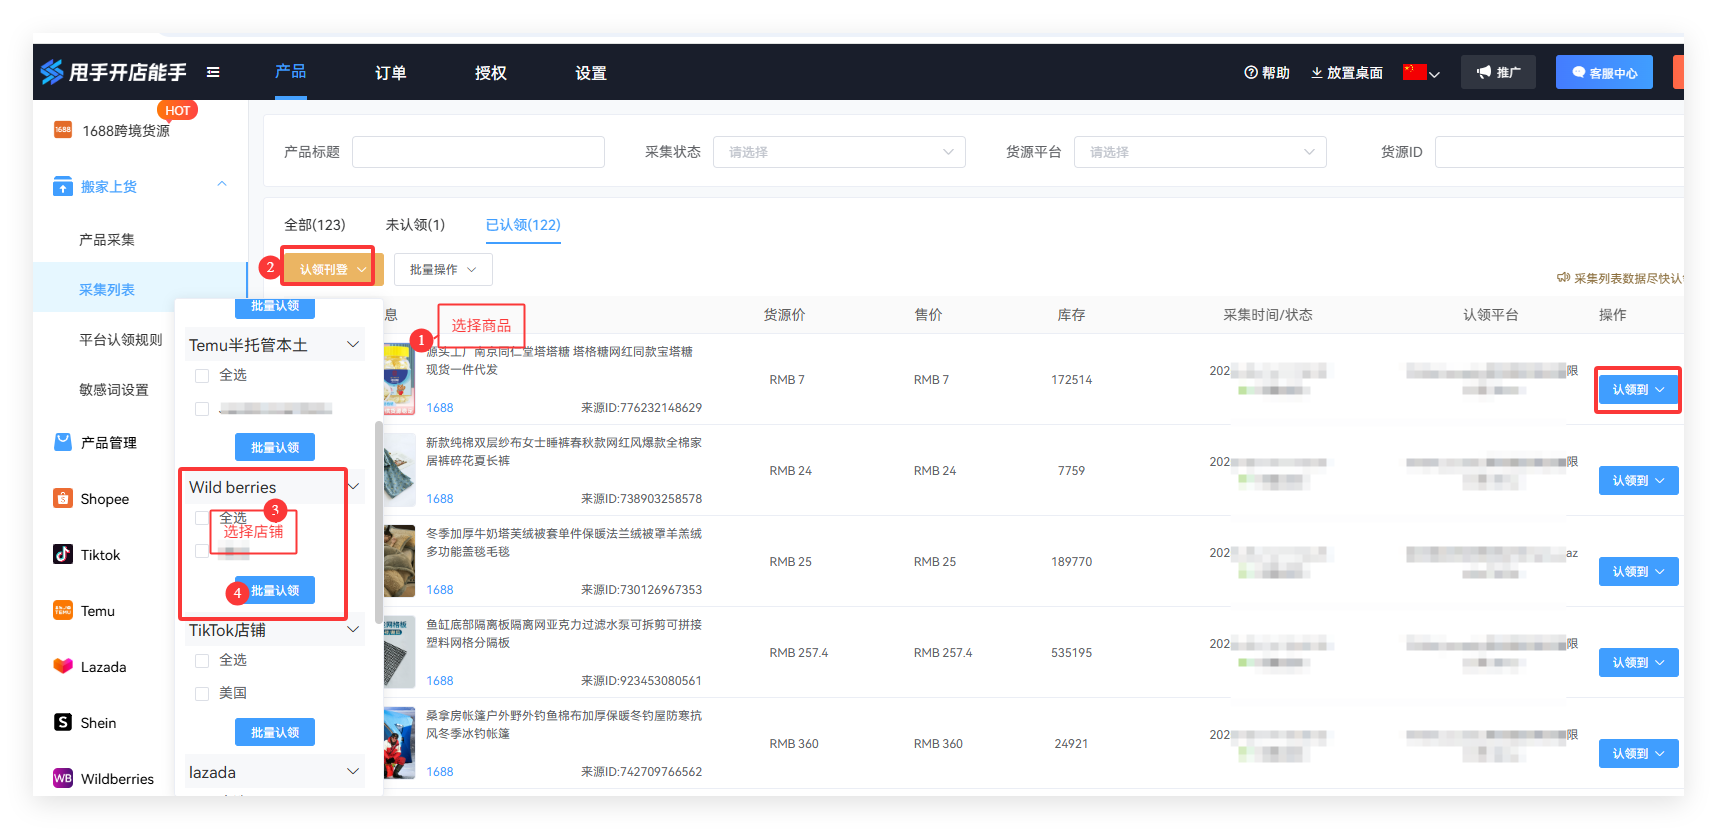Open 平台认领规则 in sidebar

pyautogui.click(x=121, y=340)
